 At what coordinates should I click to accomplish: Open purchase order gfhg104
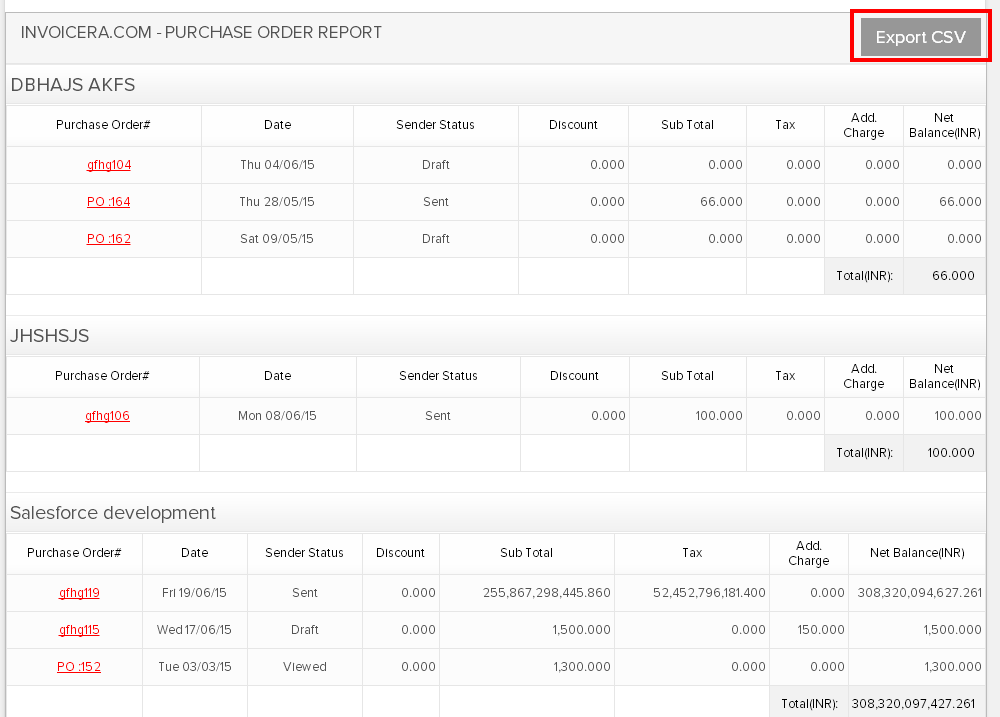coord(109,165)
